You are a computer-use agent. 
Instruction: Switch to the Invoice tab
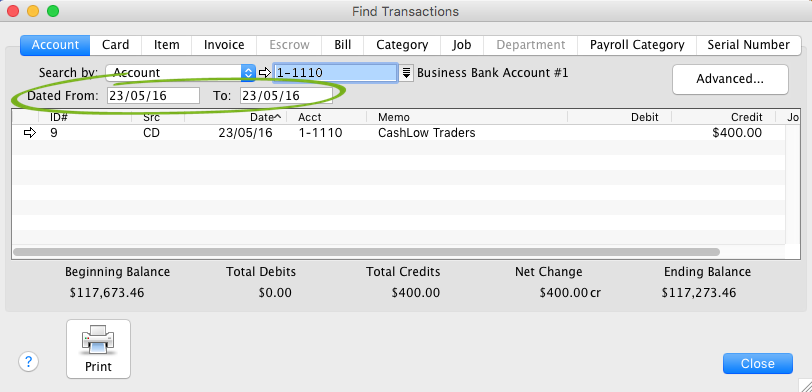tap(224, 45)
